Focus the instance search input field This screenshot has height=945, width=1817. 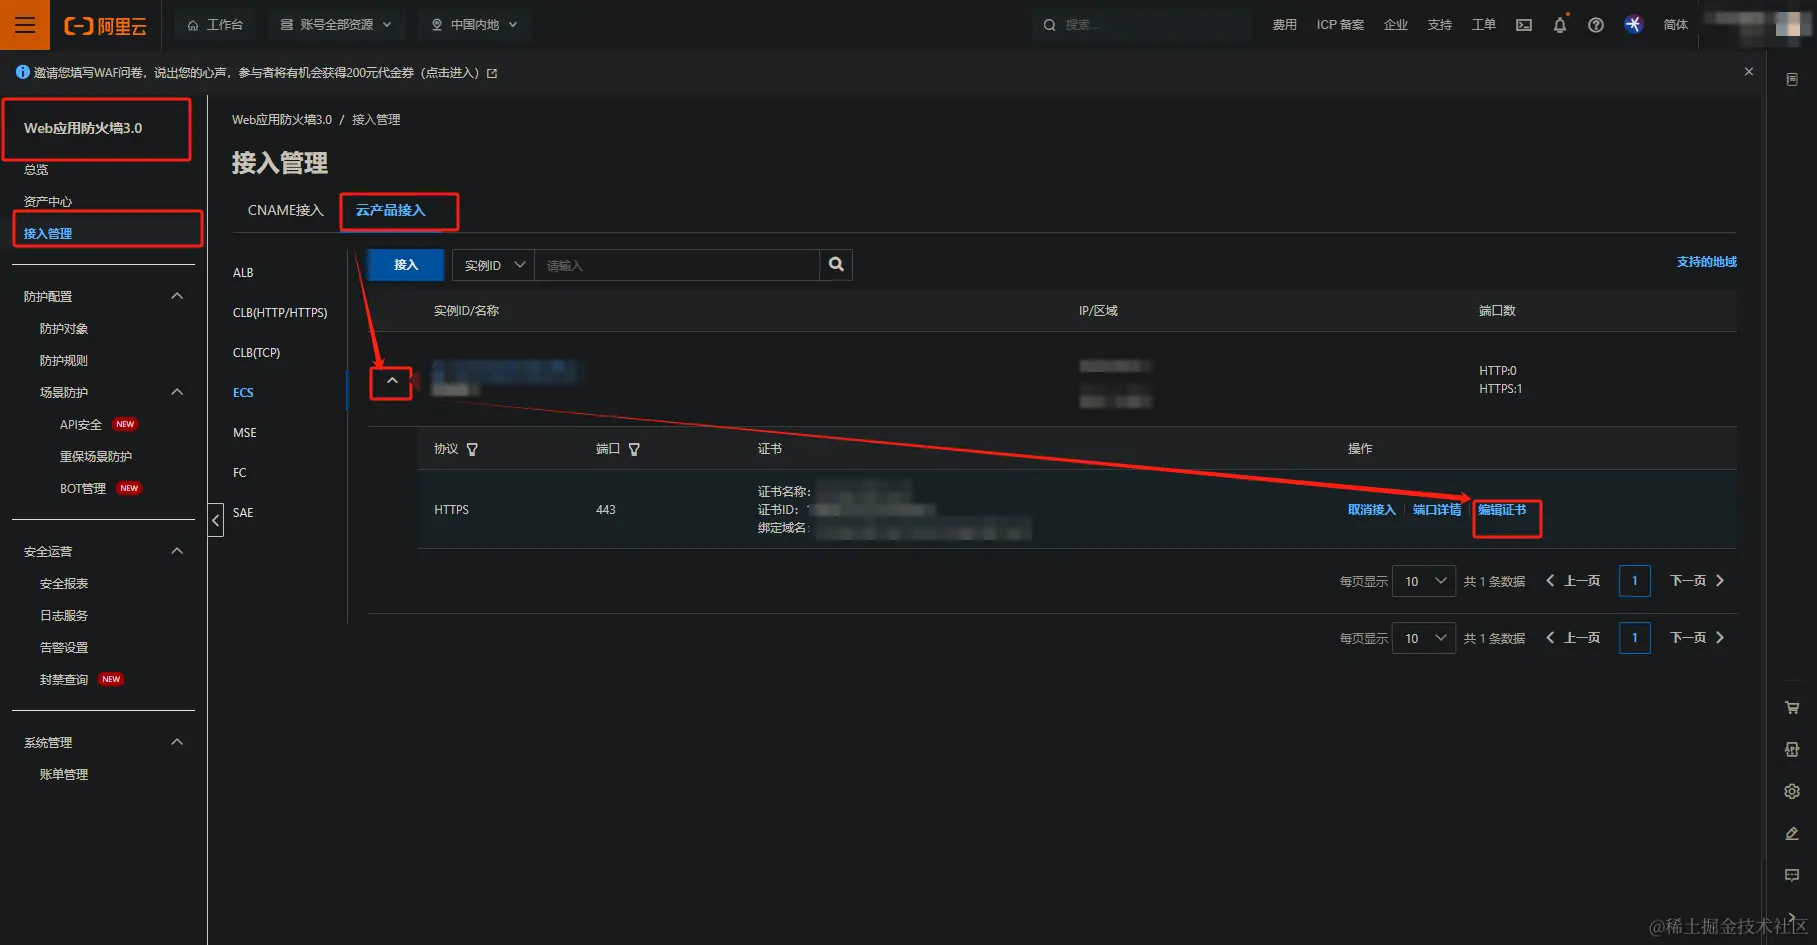point(677,265)
